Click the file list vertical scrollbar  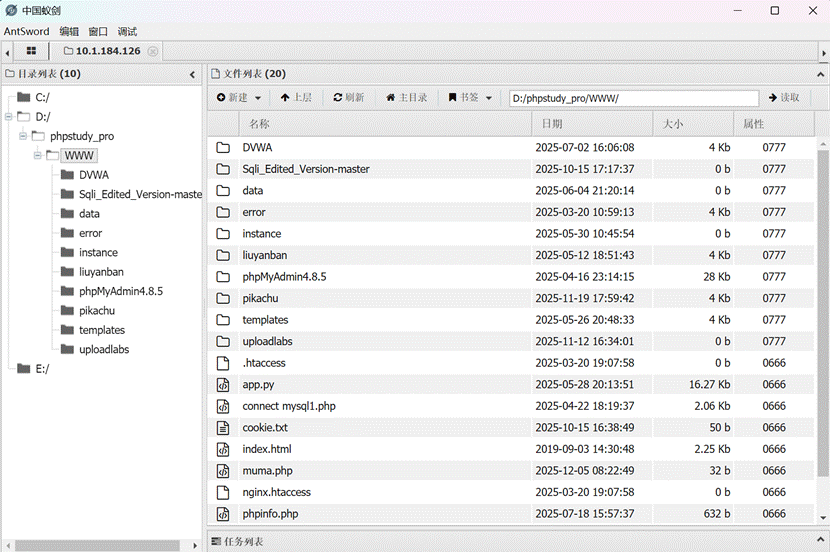click(x=823, y=312)
